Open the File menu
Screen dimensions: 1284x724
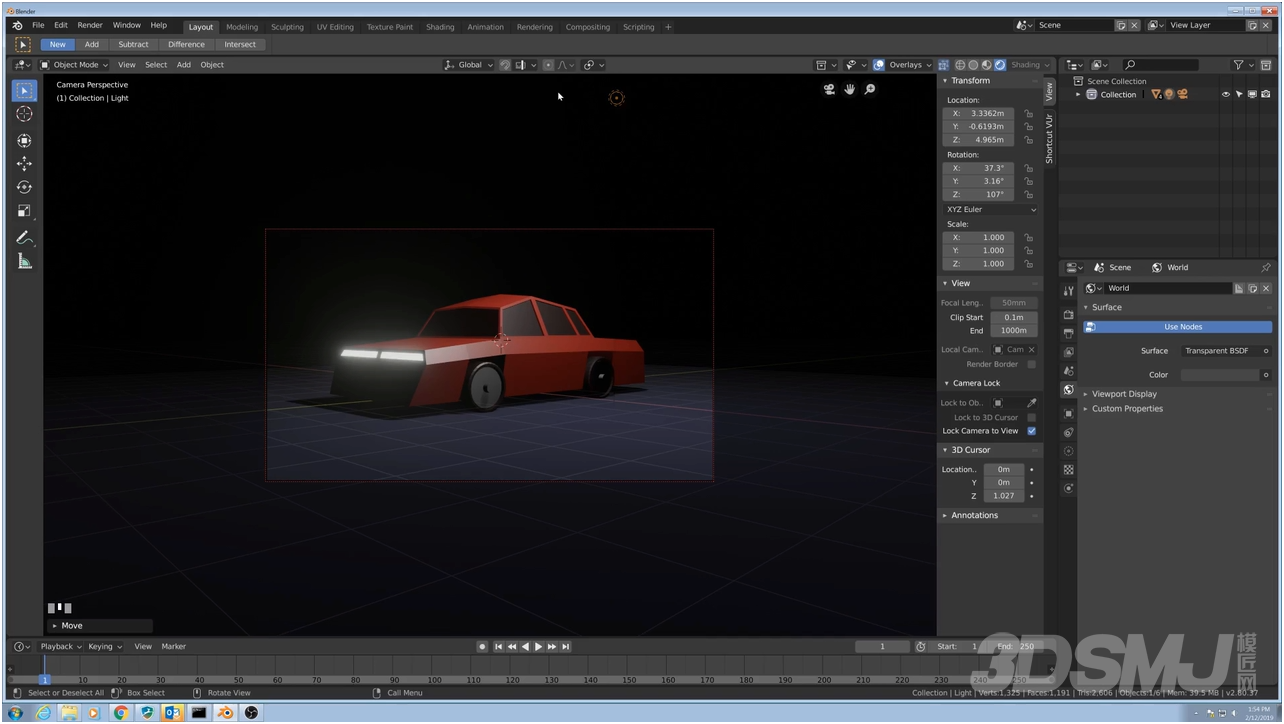click(x=38, y=25)
